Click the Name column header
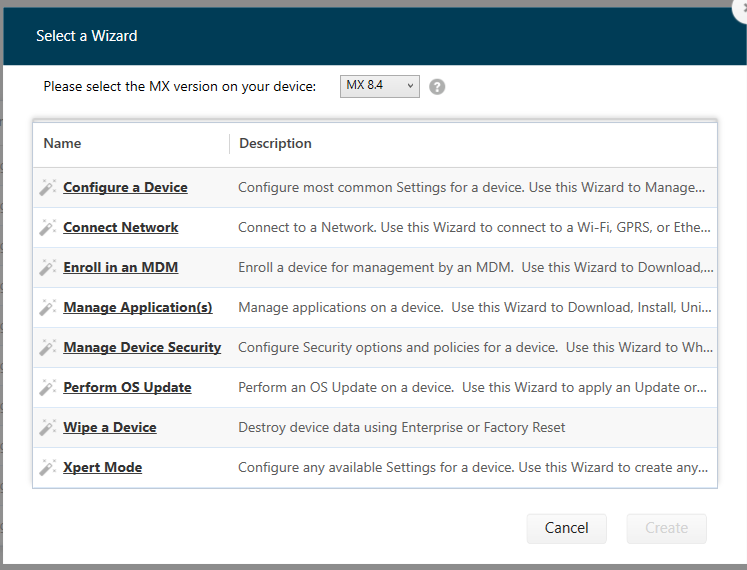 pos(62,143)
